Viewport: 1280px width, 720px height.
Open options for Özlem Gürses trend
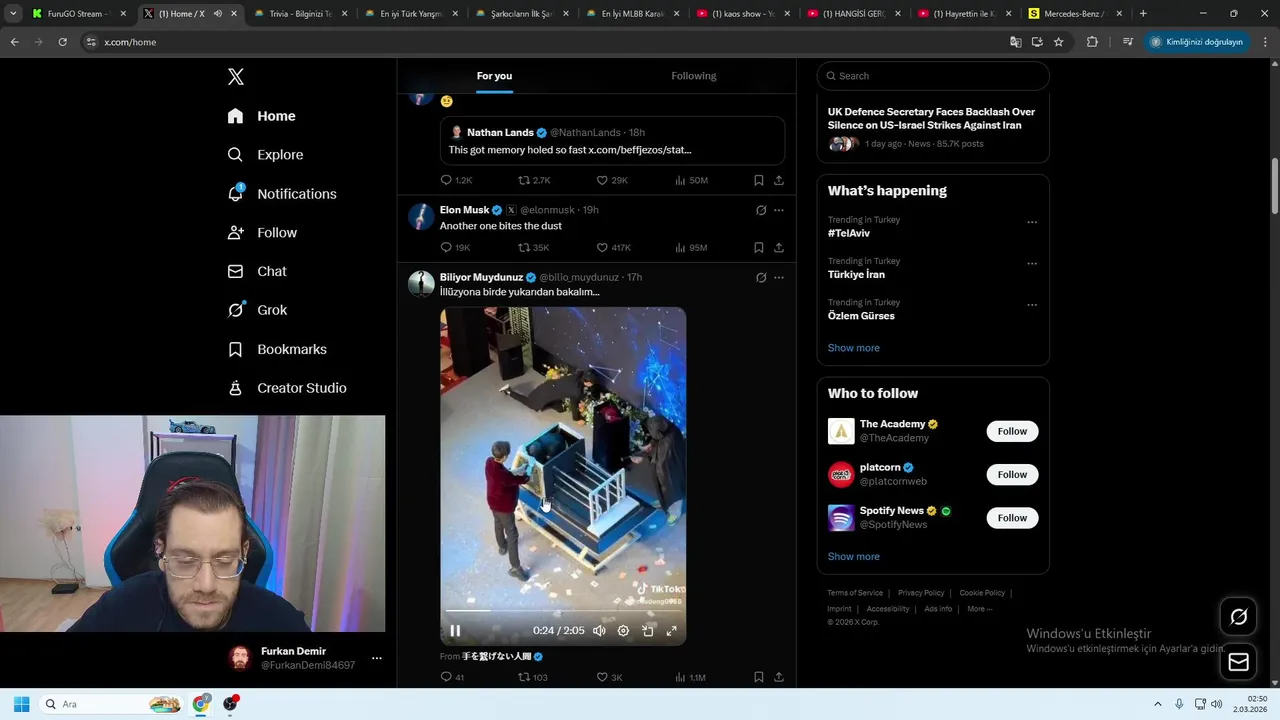coord(1032,305)
